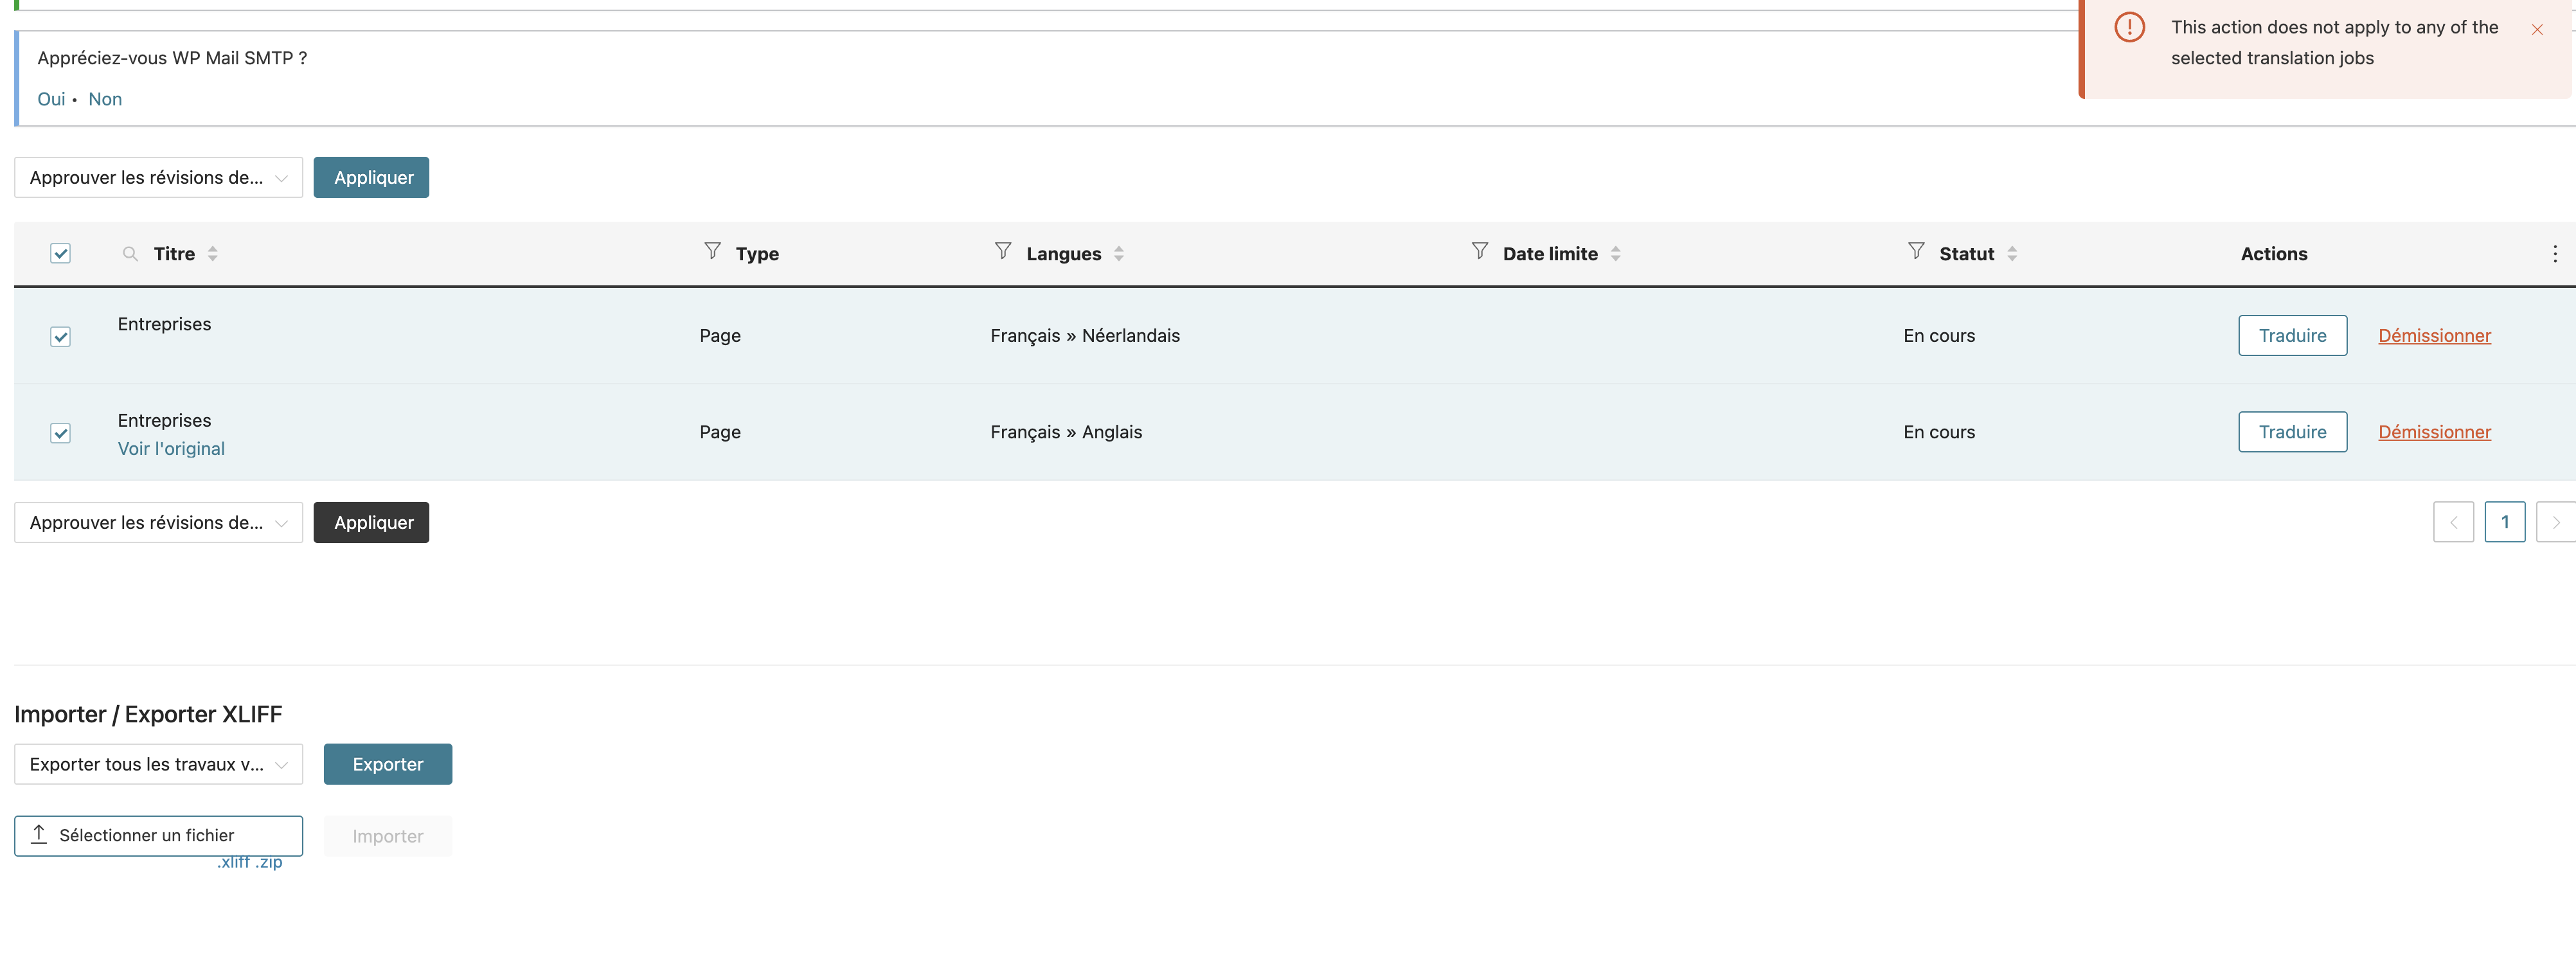
Task: Open the top bulk action dropdown
Action: point(158,177)
